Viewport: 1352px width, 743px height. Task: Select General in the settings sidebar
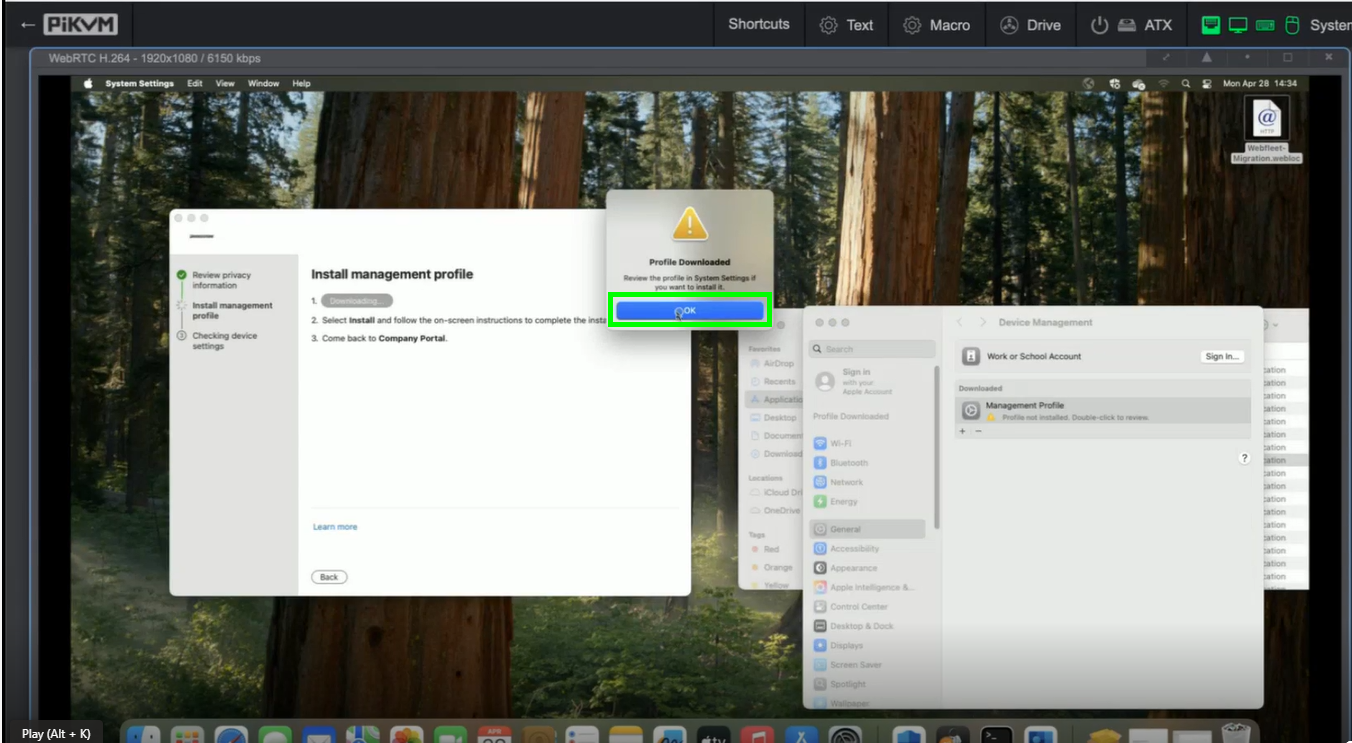tap(868, 529)
